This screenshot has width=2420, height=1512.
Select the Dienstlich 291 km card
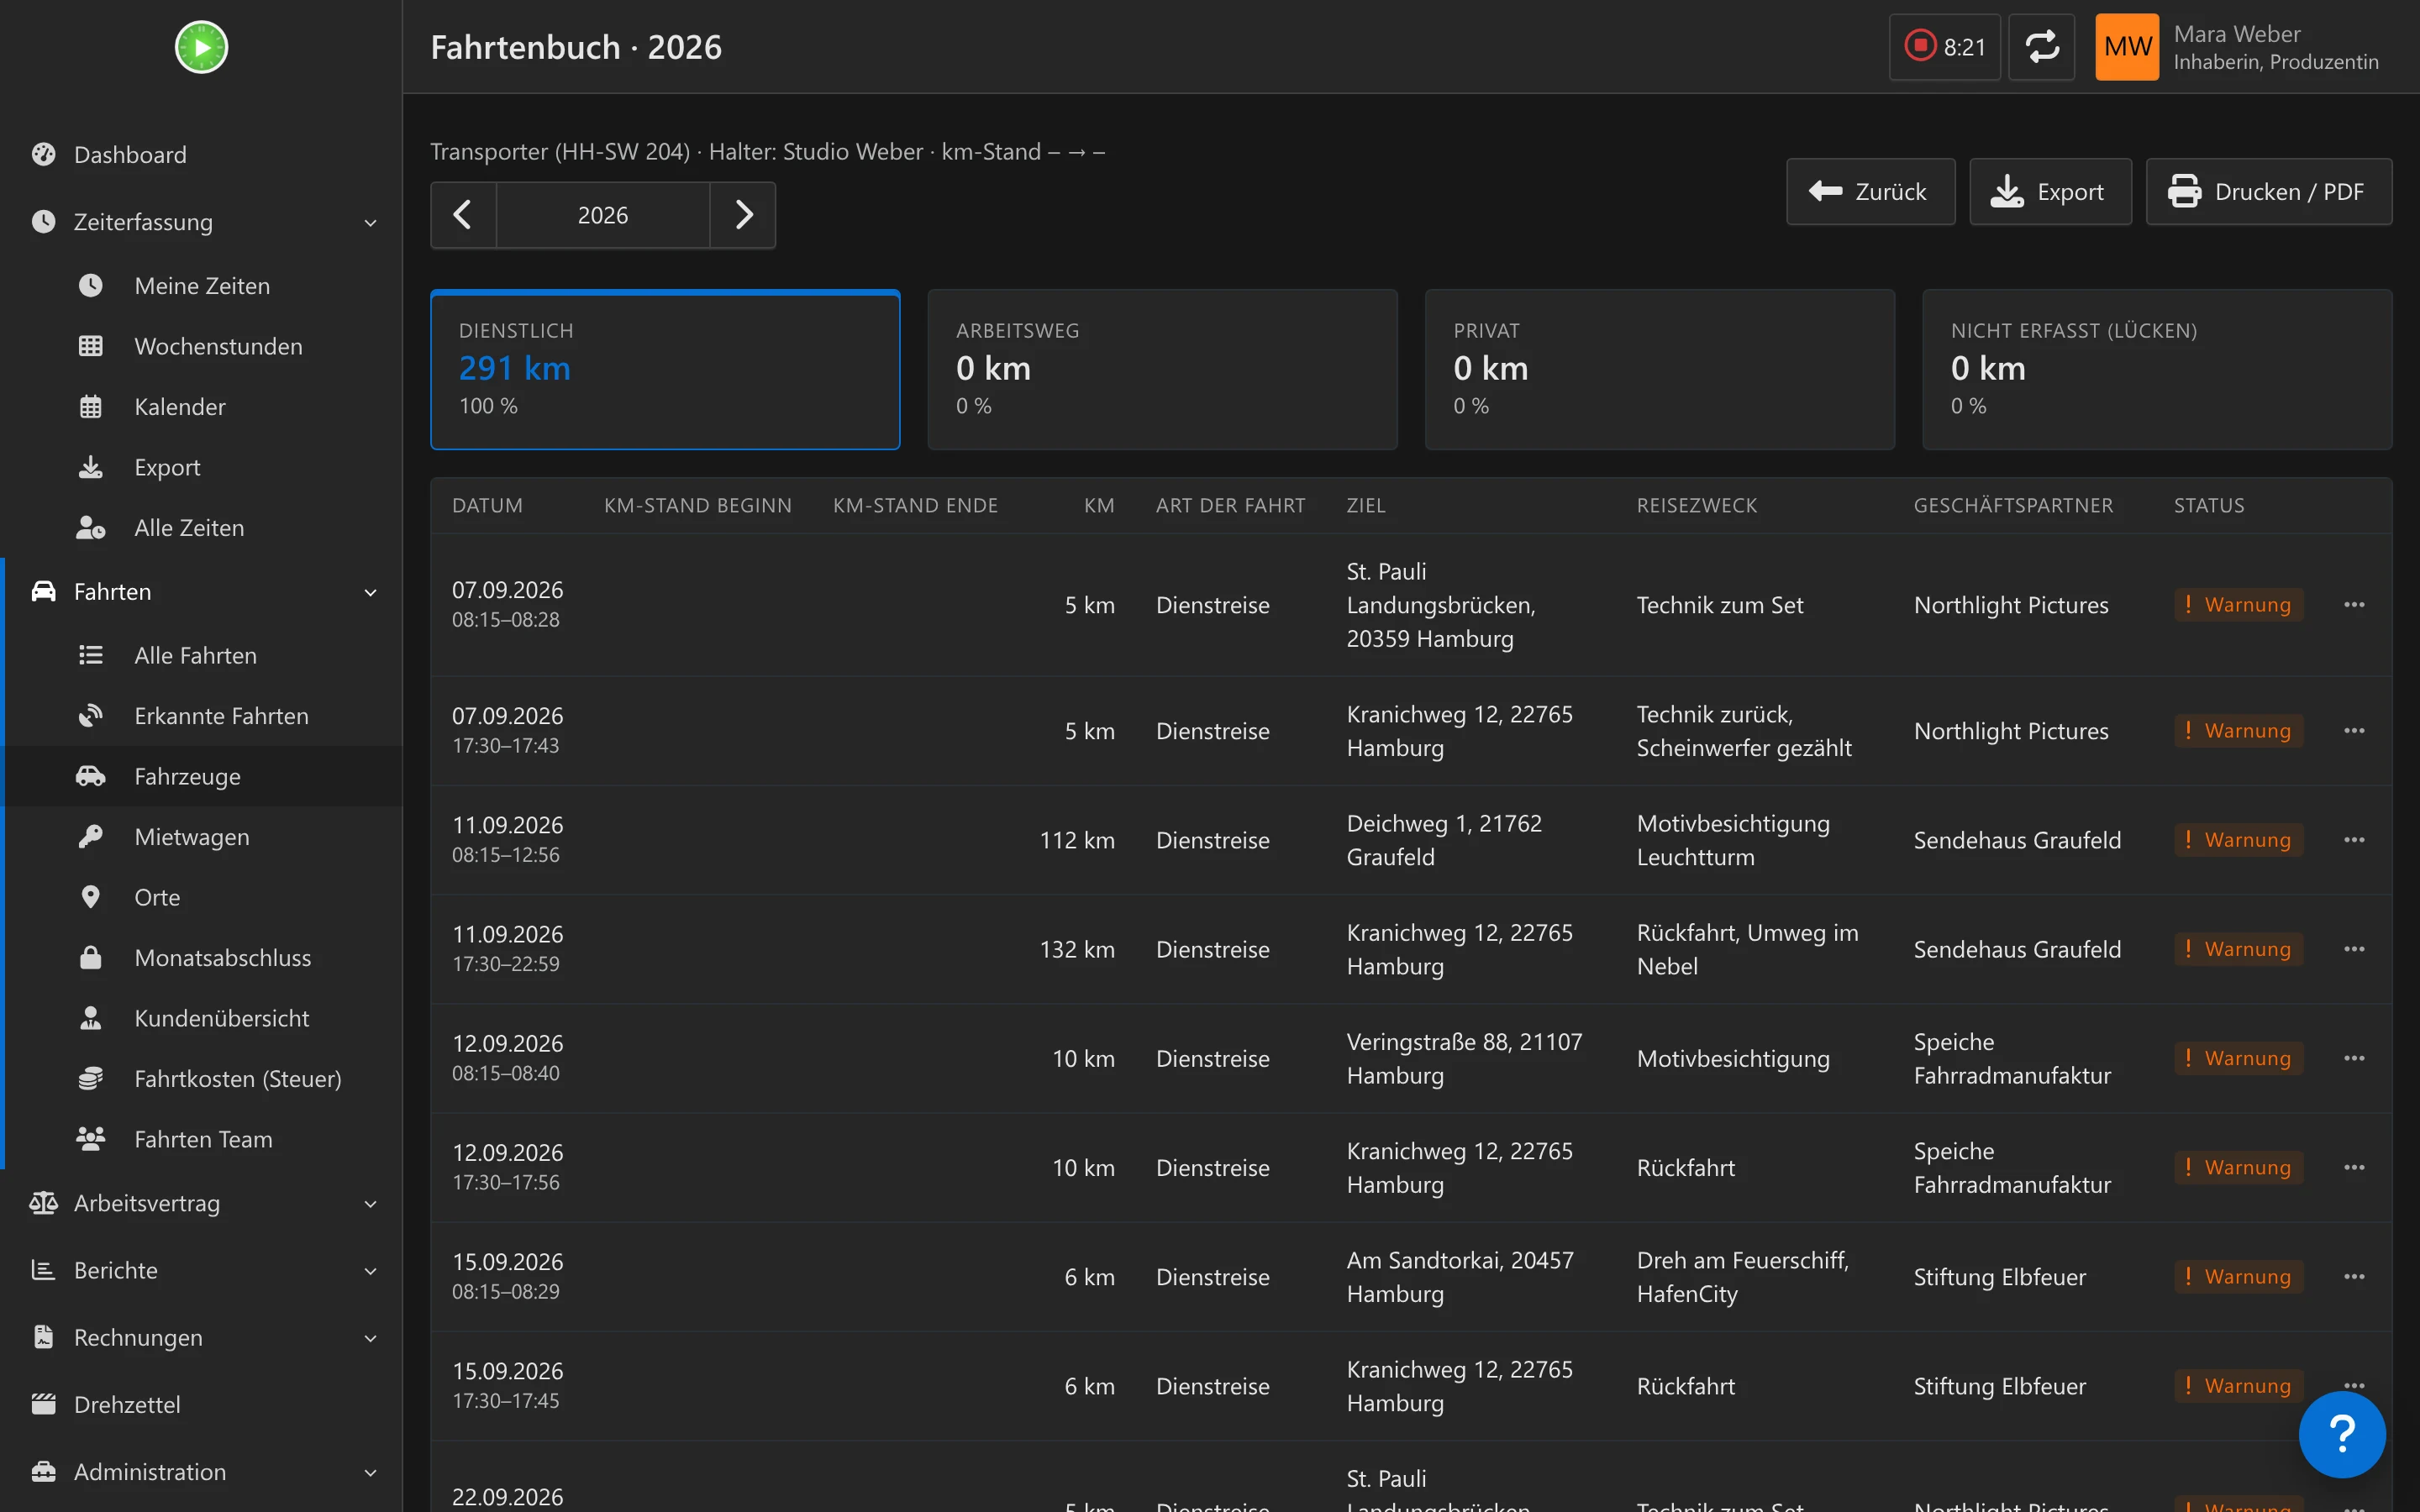(665, 370)
